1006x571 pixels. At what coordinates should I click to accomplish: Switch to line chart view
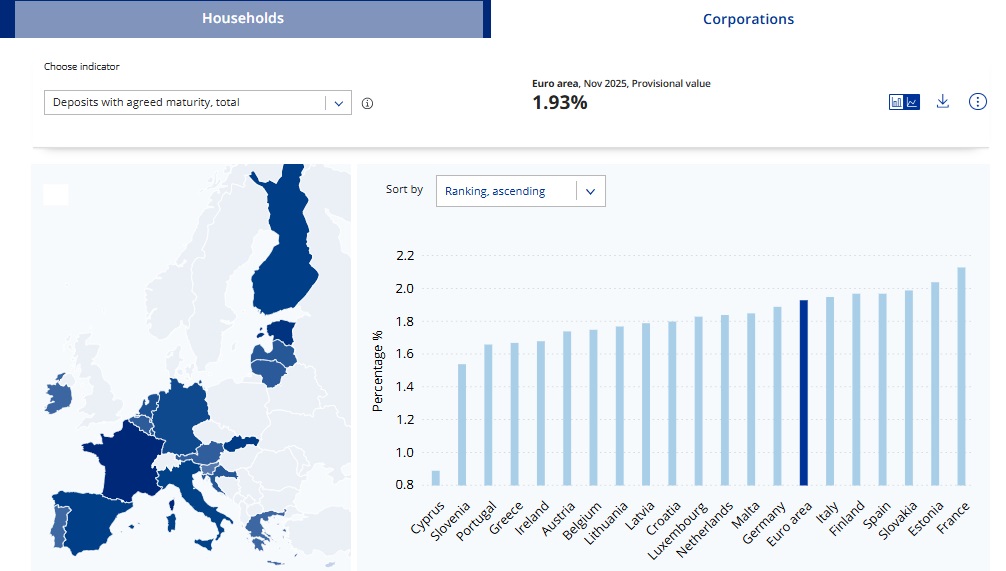click(x=912, y=102)
